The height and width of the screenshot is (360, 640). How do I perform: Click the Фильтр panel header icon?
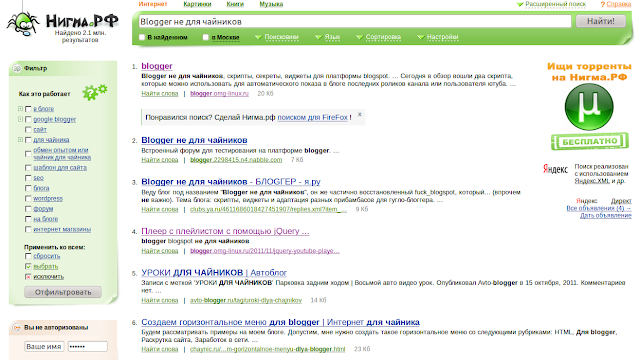(x=17, y=69)
